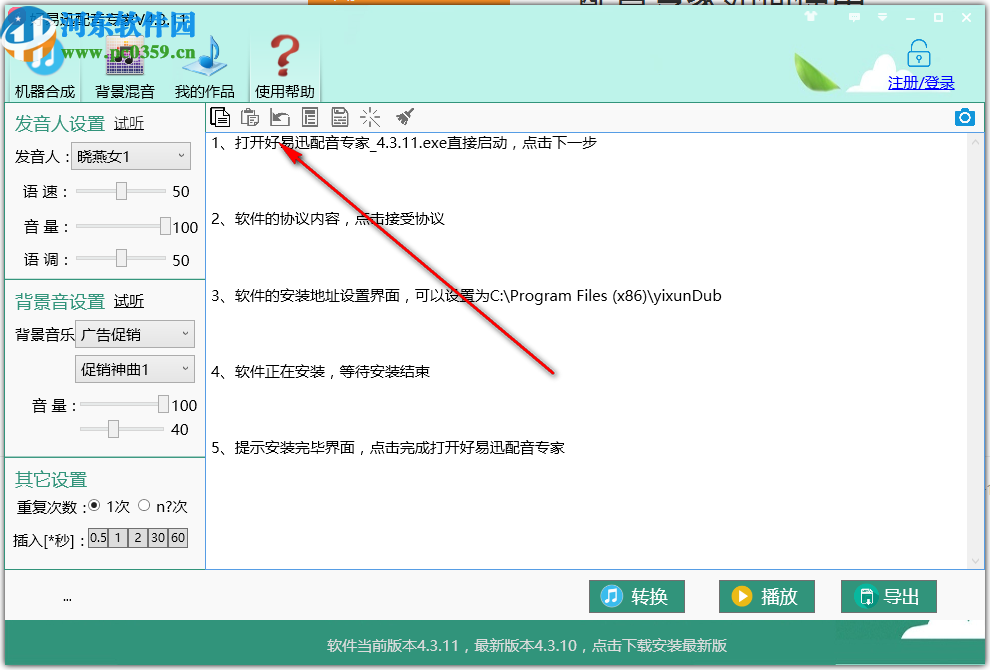Viewport: 990px width, 670px height.
Task: Click the 注册/登录 link
Action: coord(921,83)
